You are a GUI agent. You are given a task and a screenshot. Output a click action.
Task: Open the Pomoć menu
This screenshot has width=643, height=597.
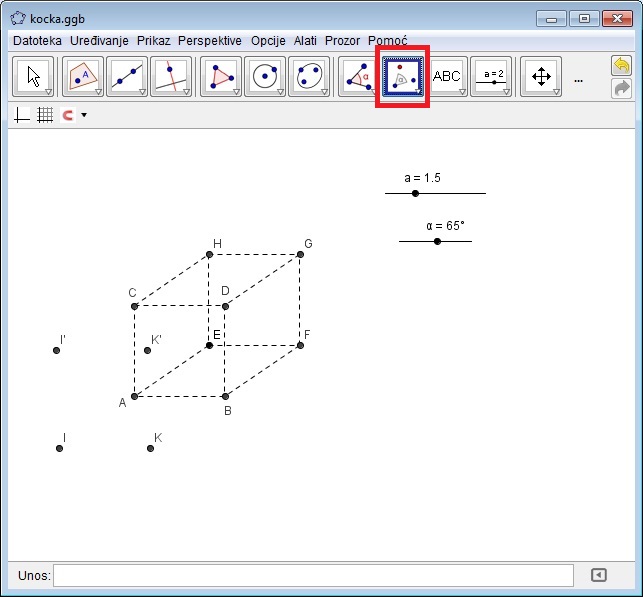point(388,41)
